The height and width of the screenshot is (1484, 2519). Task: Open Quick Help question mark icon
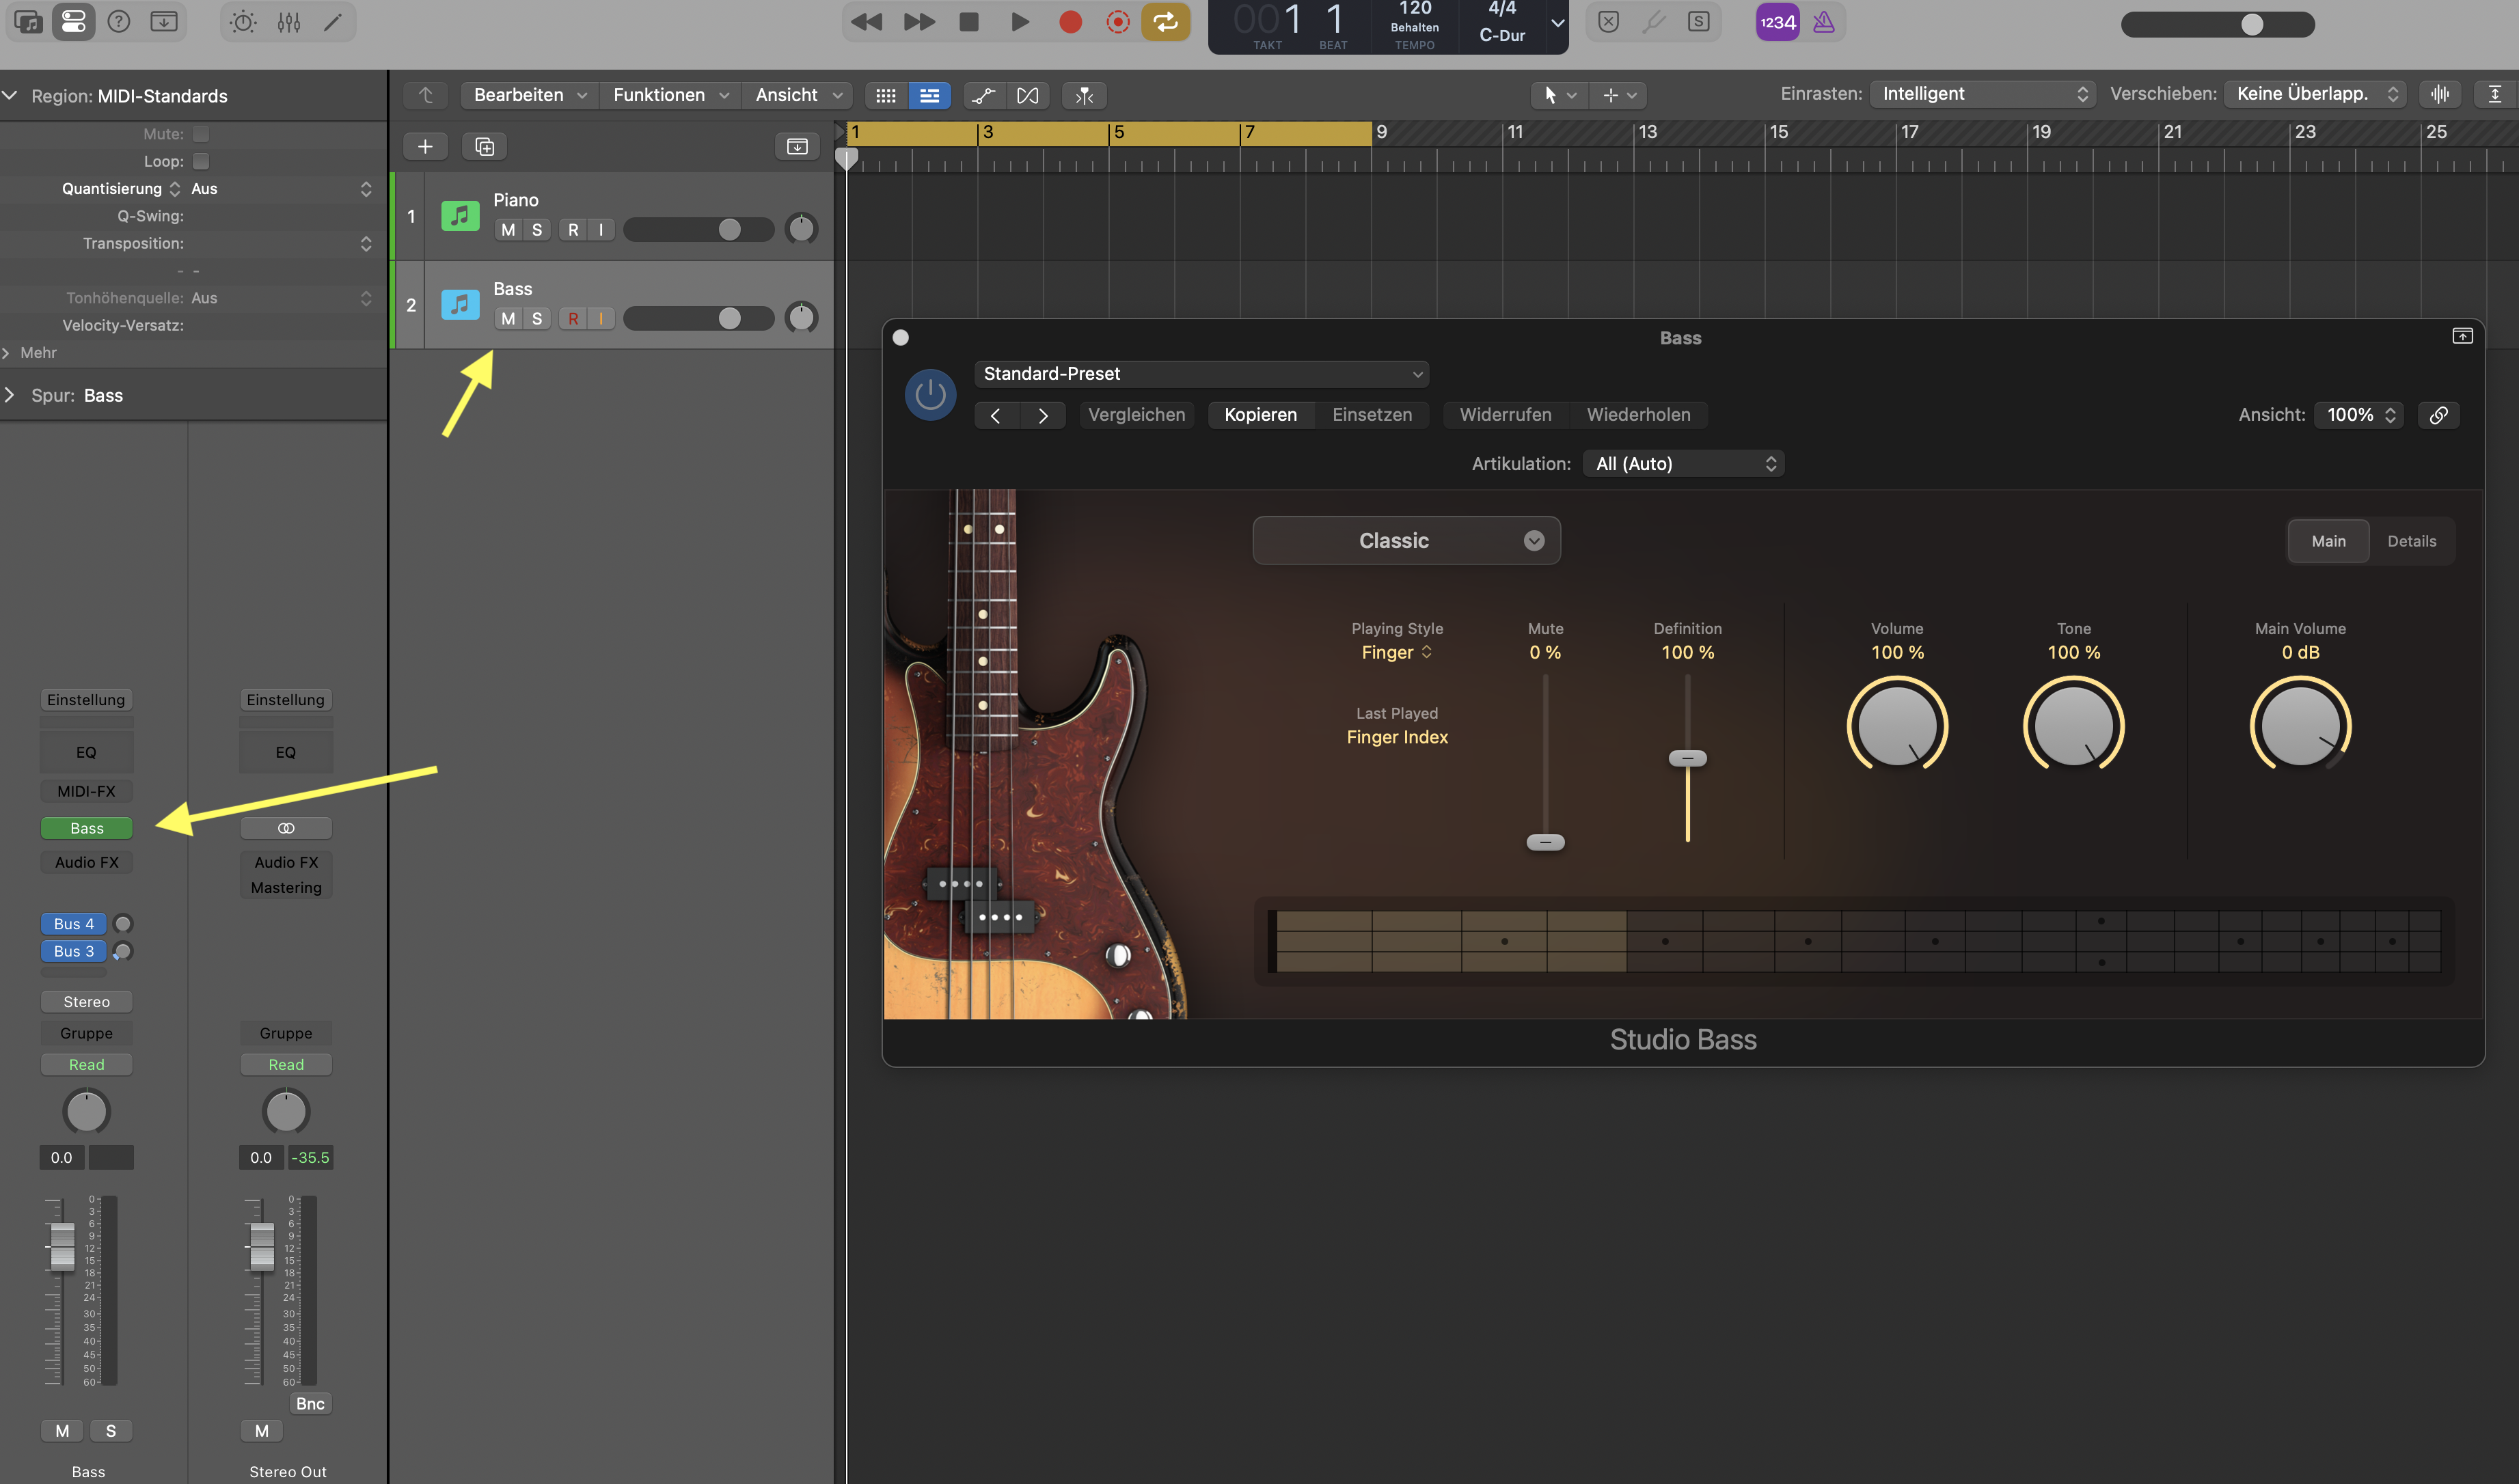coord(119,22)
